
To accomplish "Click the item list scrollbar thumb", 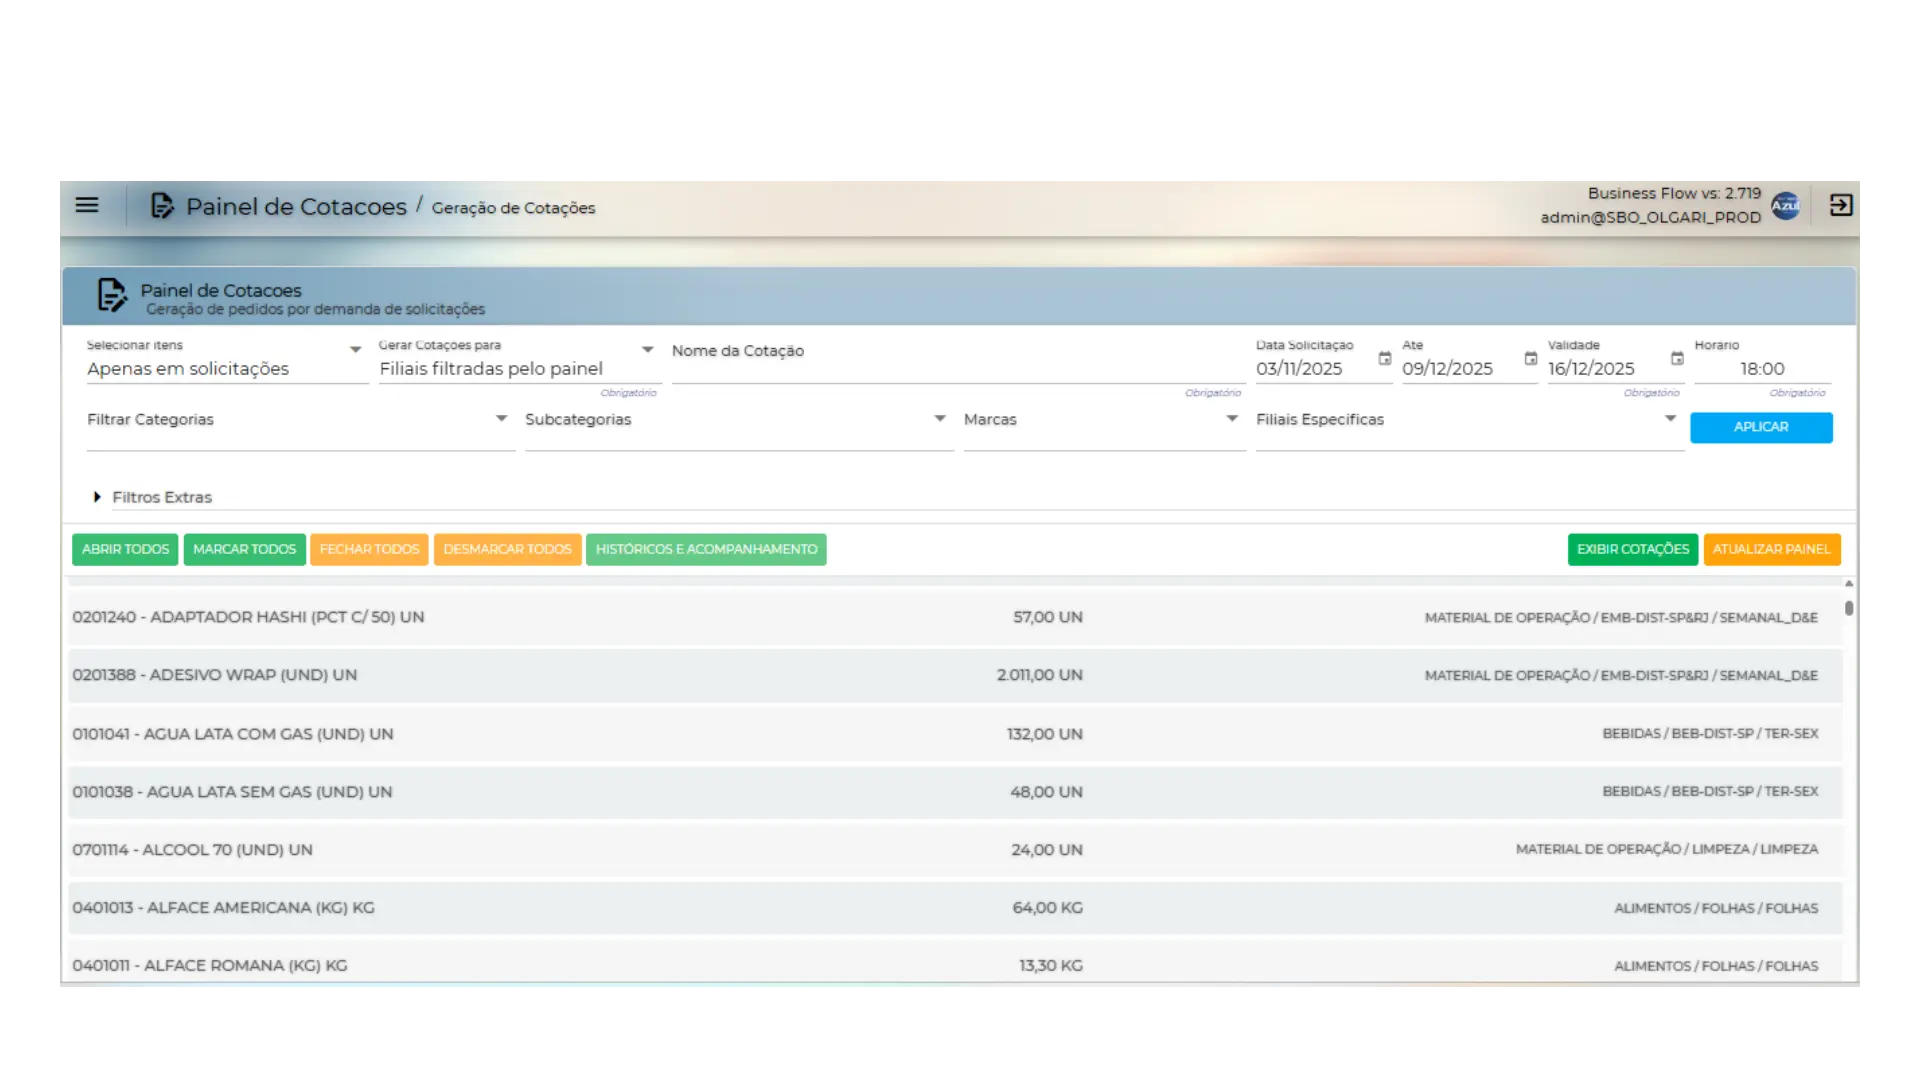I will 1849,608.
